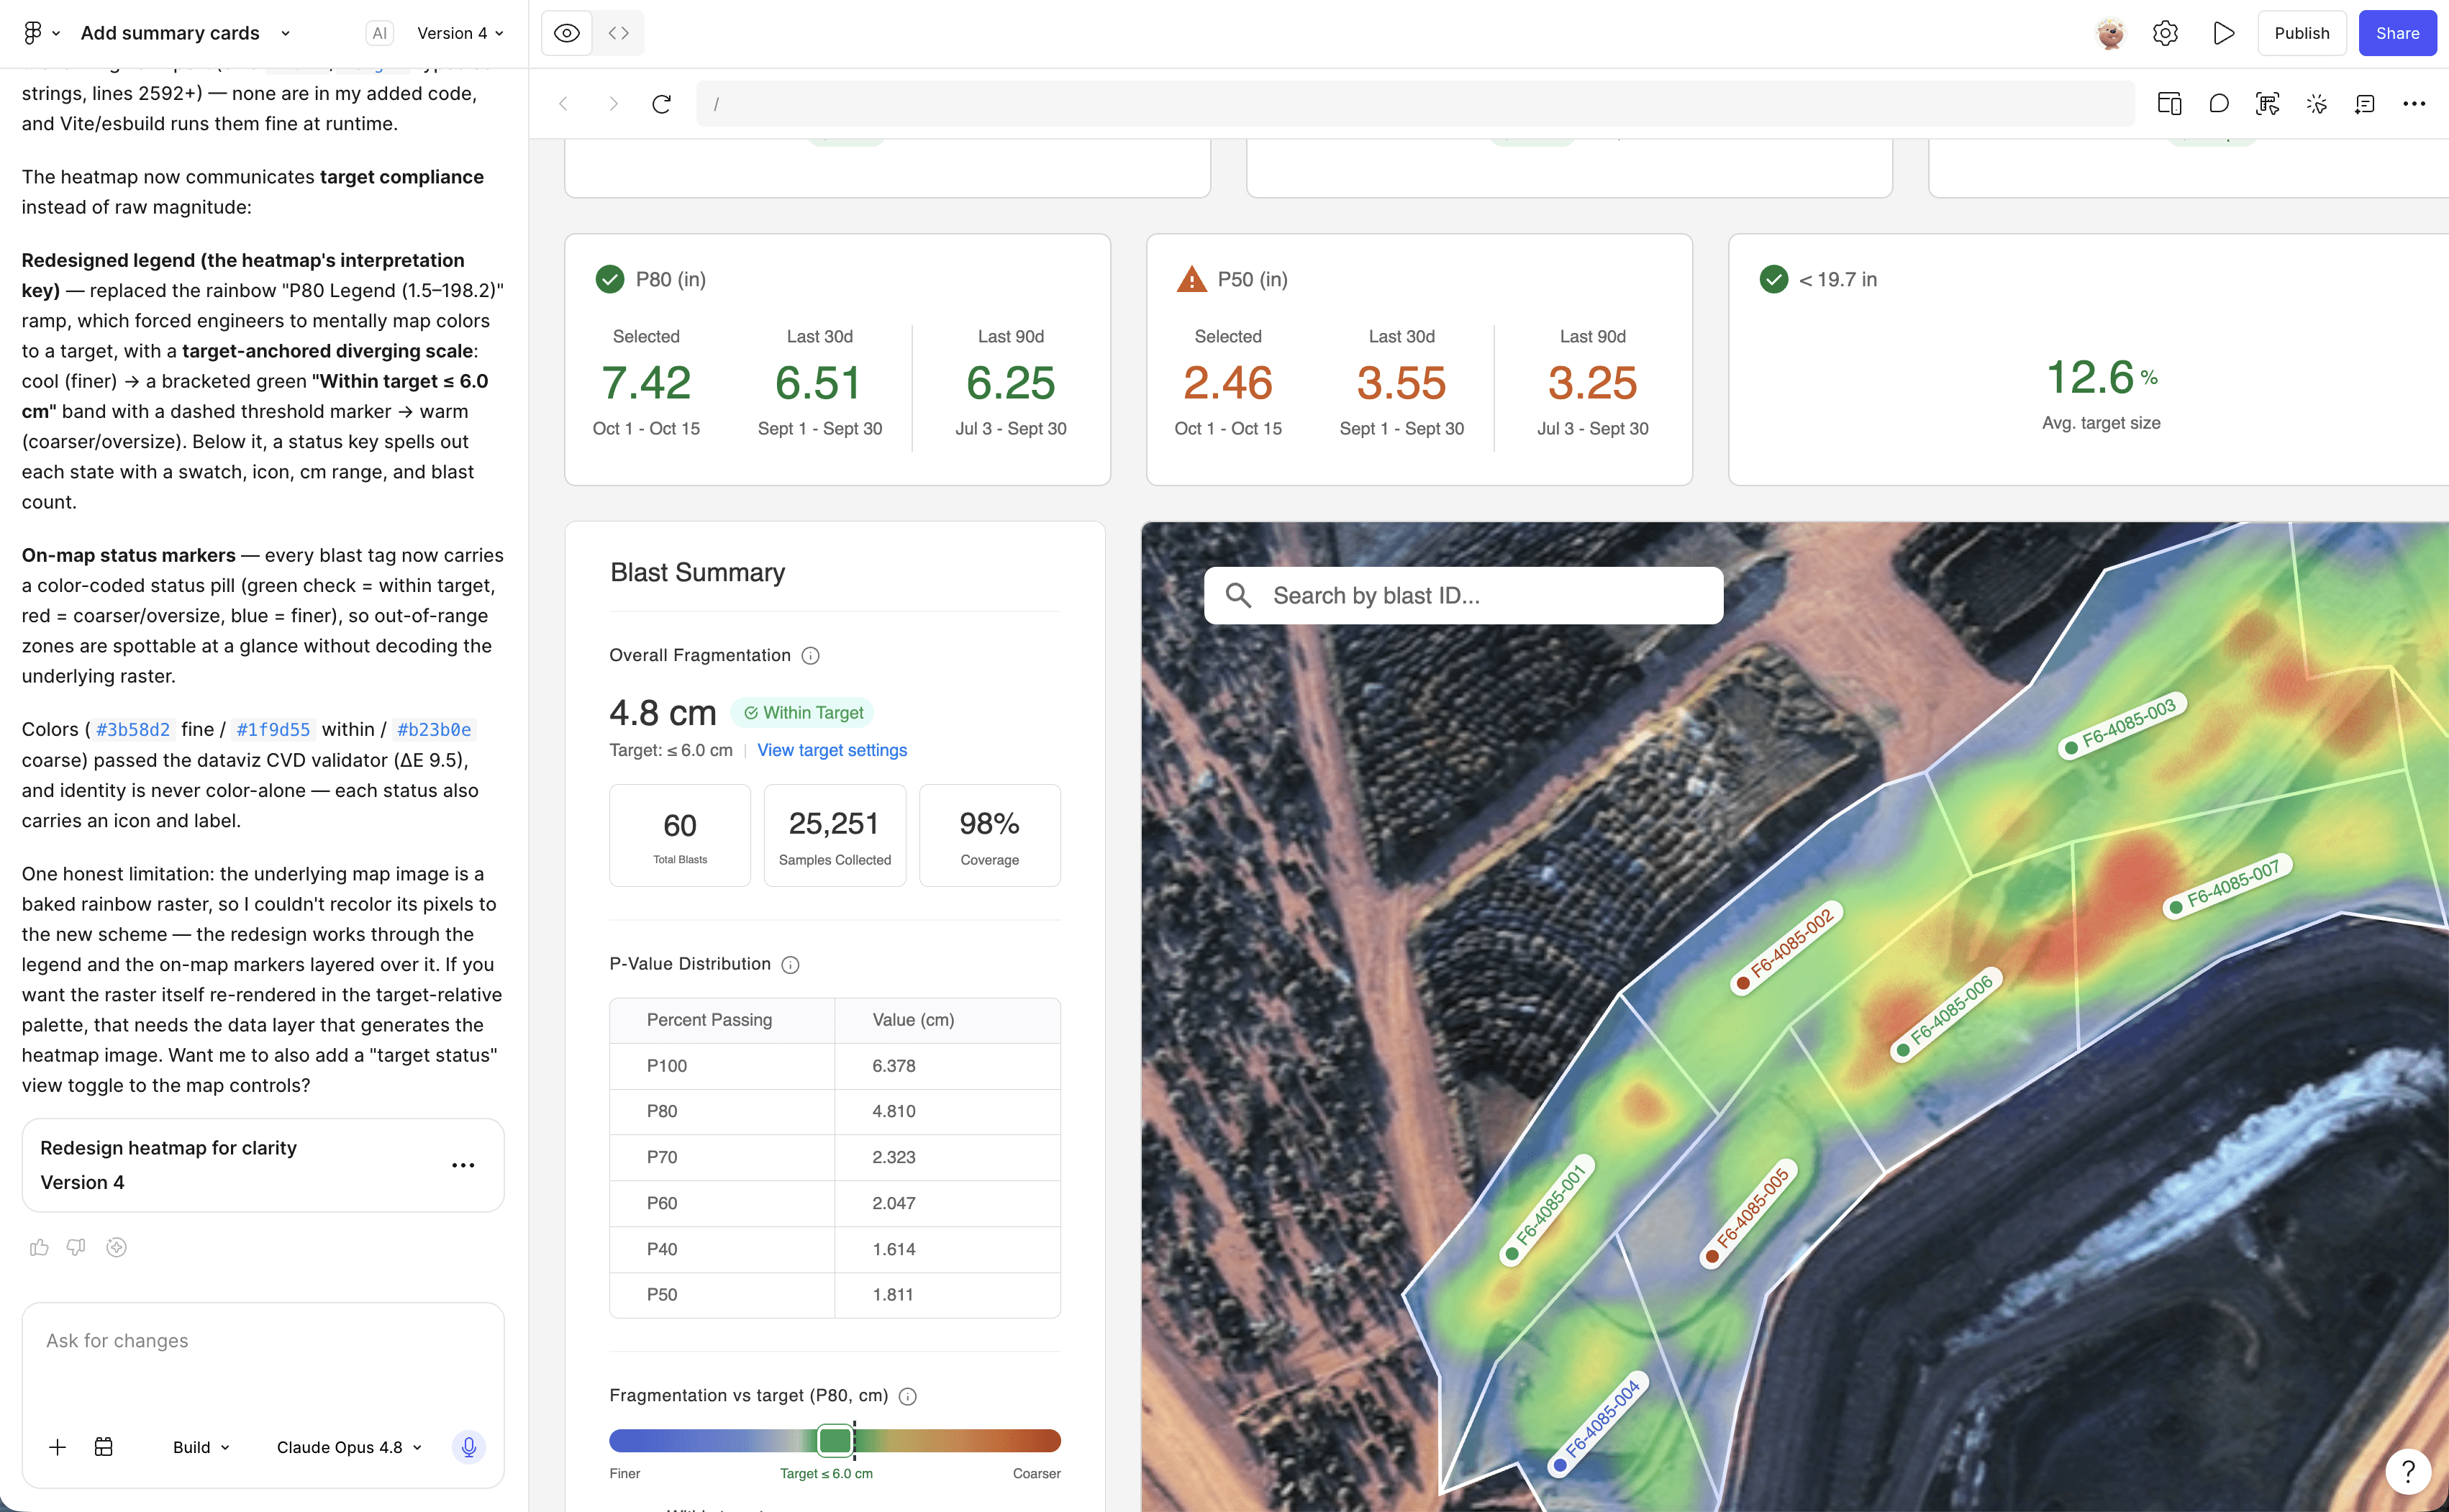Click the Share button

click(2397, 33)
